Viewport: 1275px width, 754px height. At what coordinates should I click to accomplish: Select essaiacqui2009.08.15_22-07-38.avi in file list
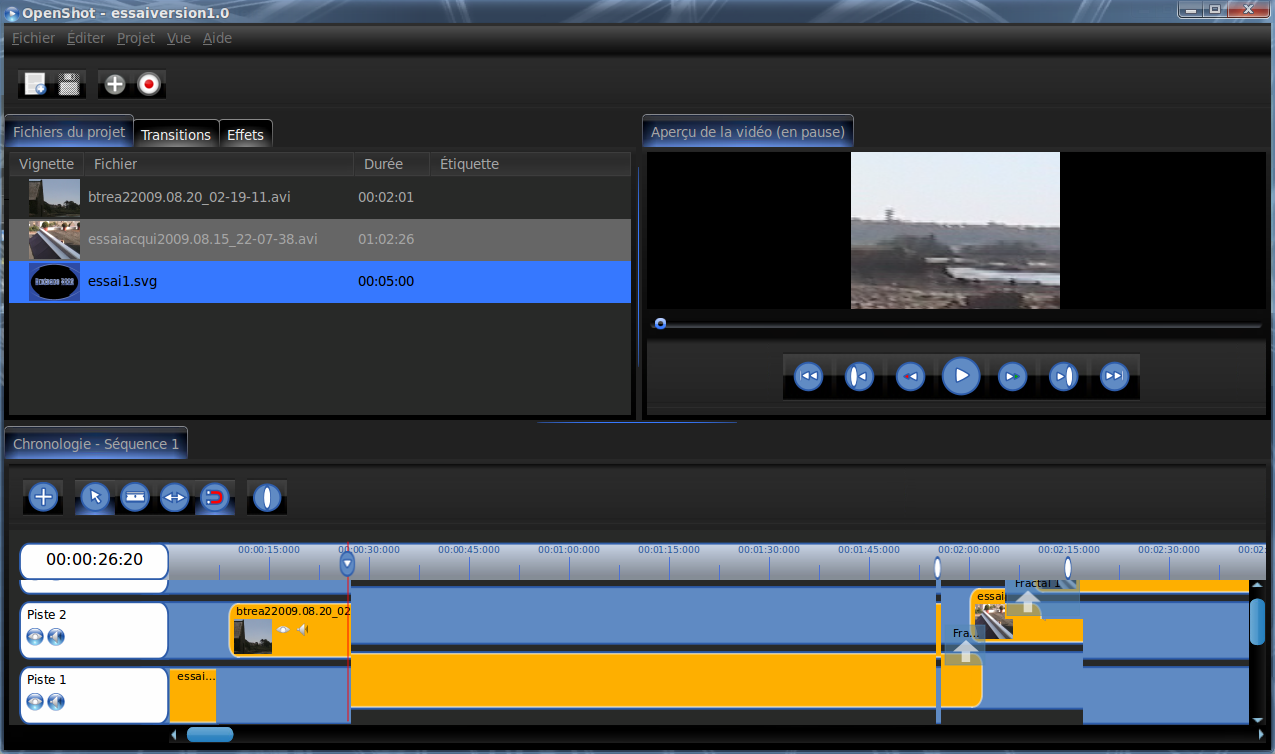pos(203,240)
